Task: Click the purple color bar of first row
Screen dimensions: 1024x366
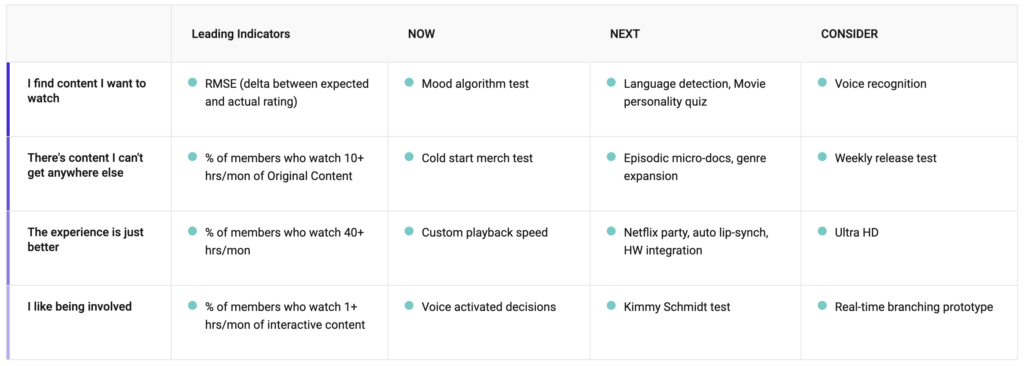Action: [x=8, y=99]
